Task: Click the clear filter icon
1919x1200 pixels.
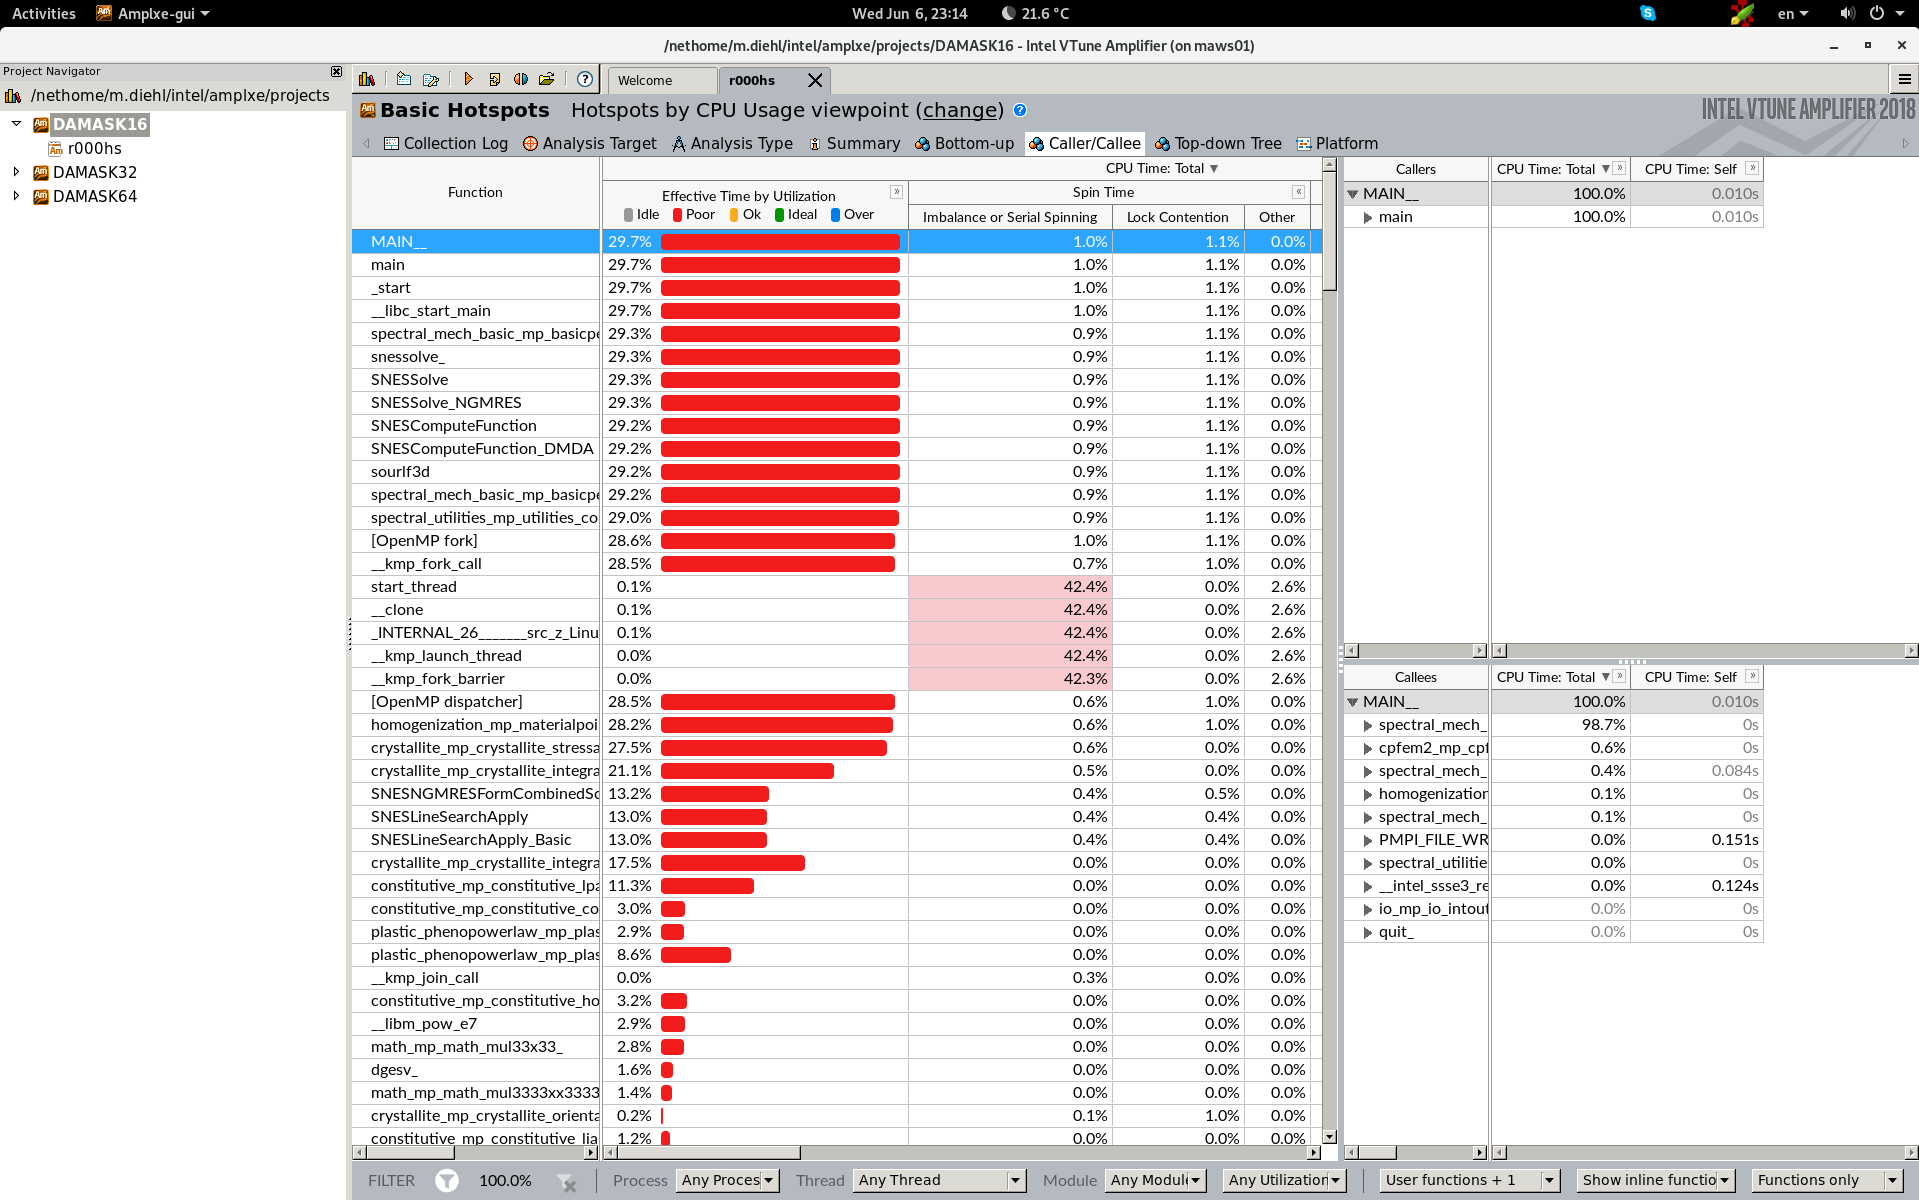Action: pyautogui.click(x=567, y=1182)
